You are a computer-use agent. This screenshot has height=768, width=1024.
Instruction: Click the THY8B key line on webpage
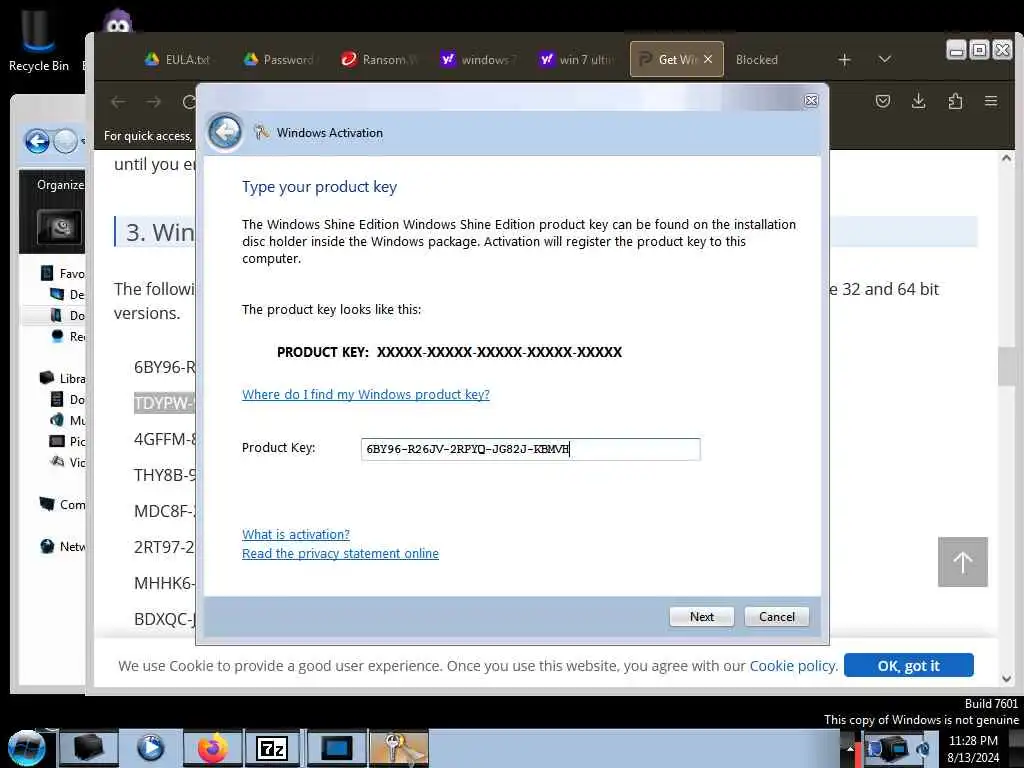pos(165,475)
